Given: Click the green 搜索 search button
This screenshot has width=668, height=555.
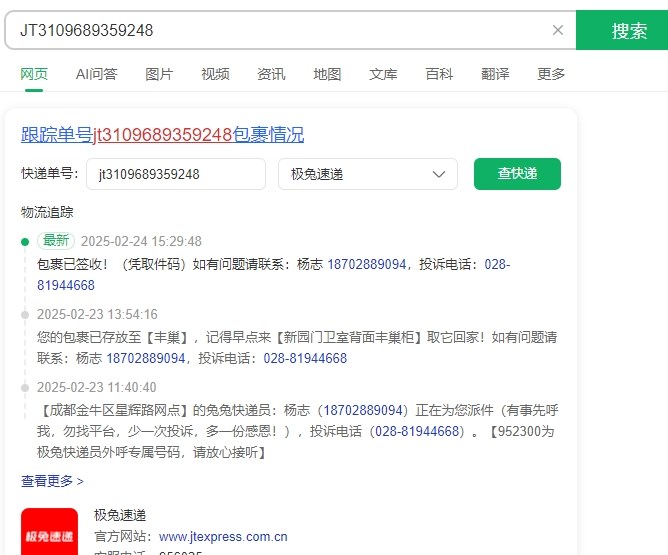Looking at the screenshot, I should (622, 30).
